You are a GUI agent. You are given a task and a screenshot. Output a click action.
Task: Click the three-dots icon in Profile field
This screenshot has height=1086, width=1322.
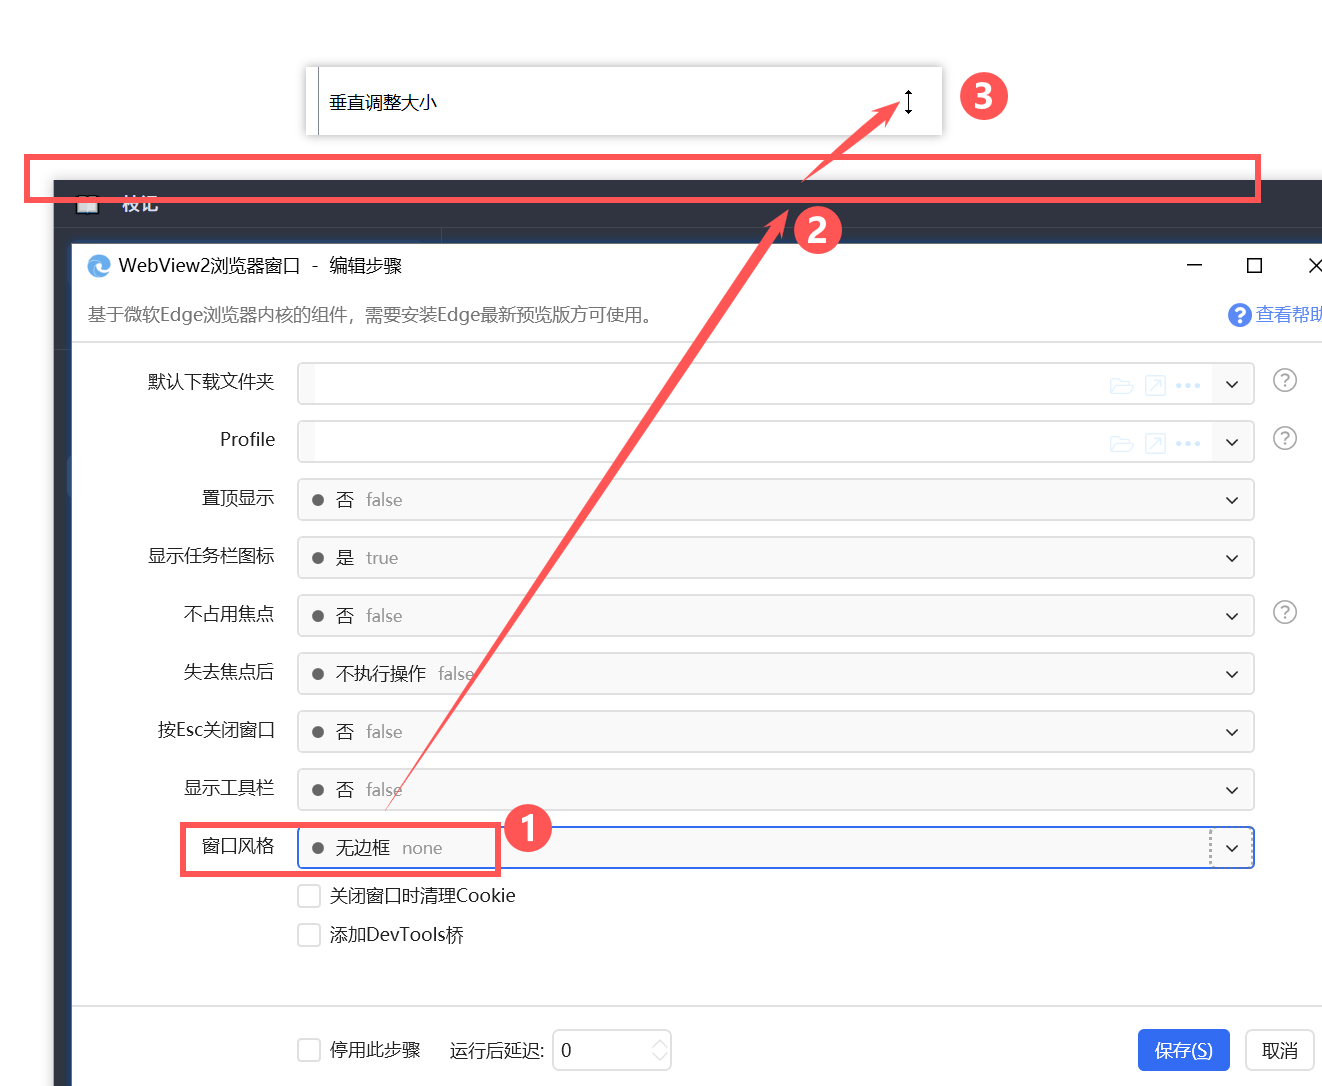pyautogui.click(x=1188, y=443)
